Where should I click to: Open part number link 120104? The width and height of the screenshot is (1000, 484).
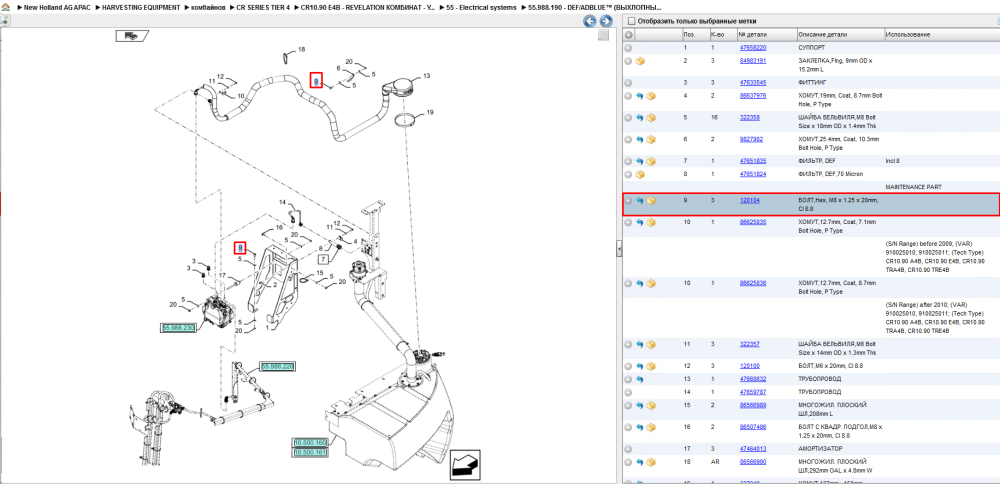point(748,200)
